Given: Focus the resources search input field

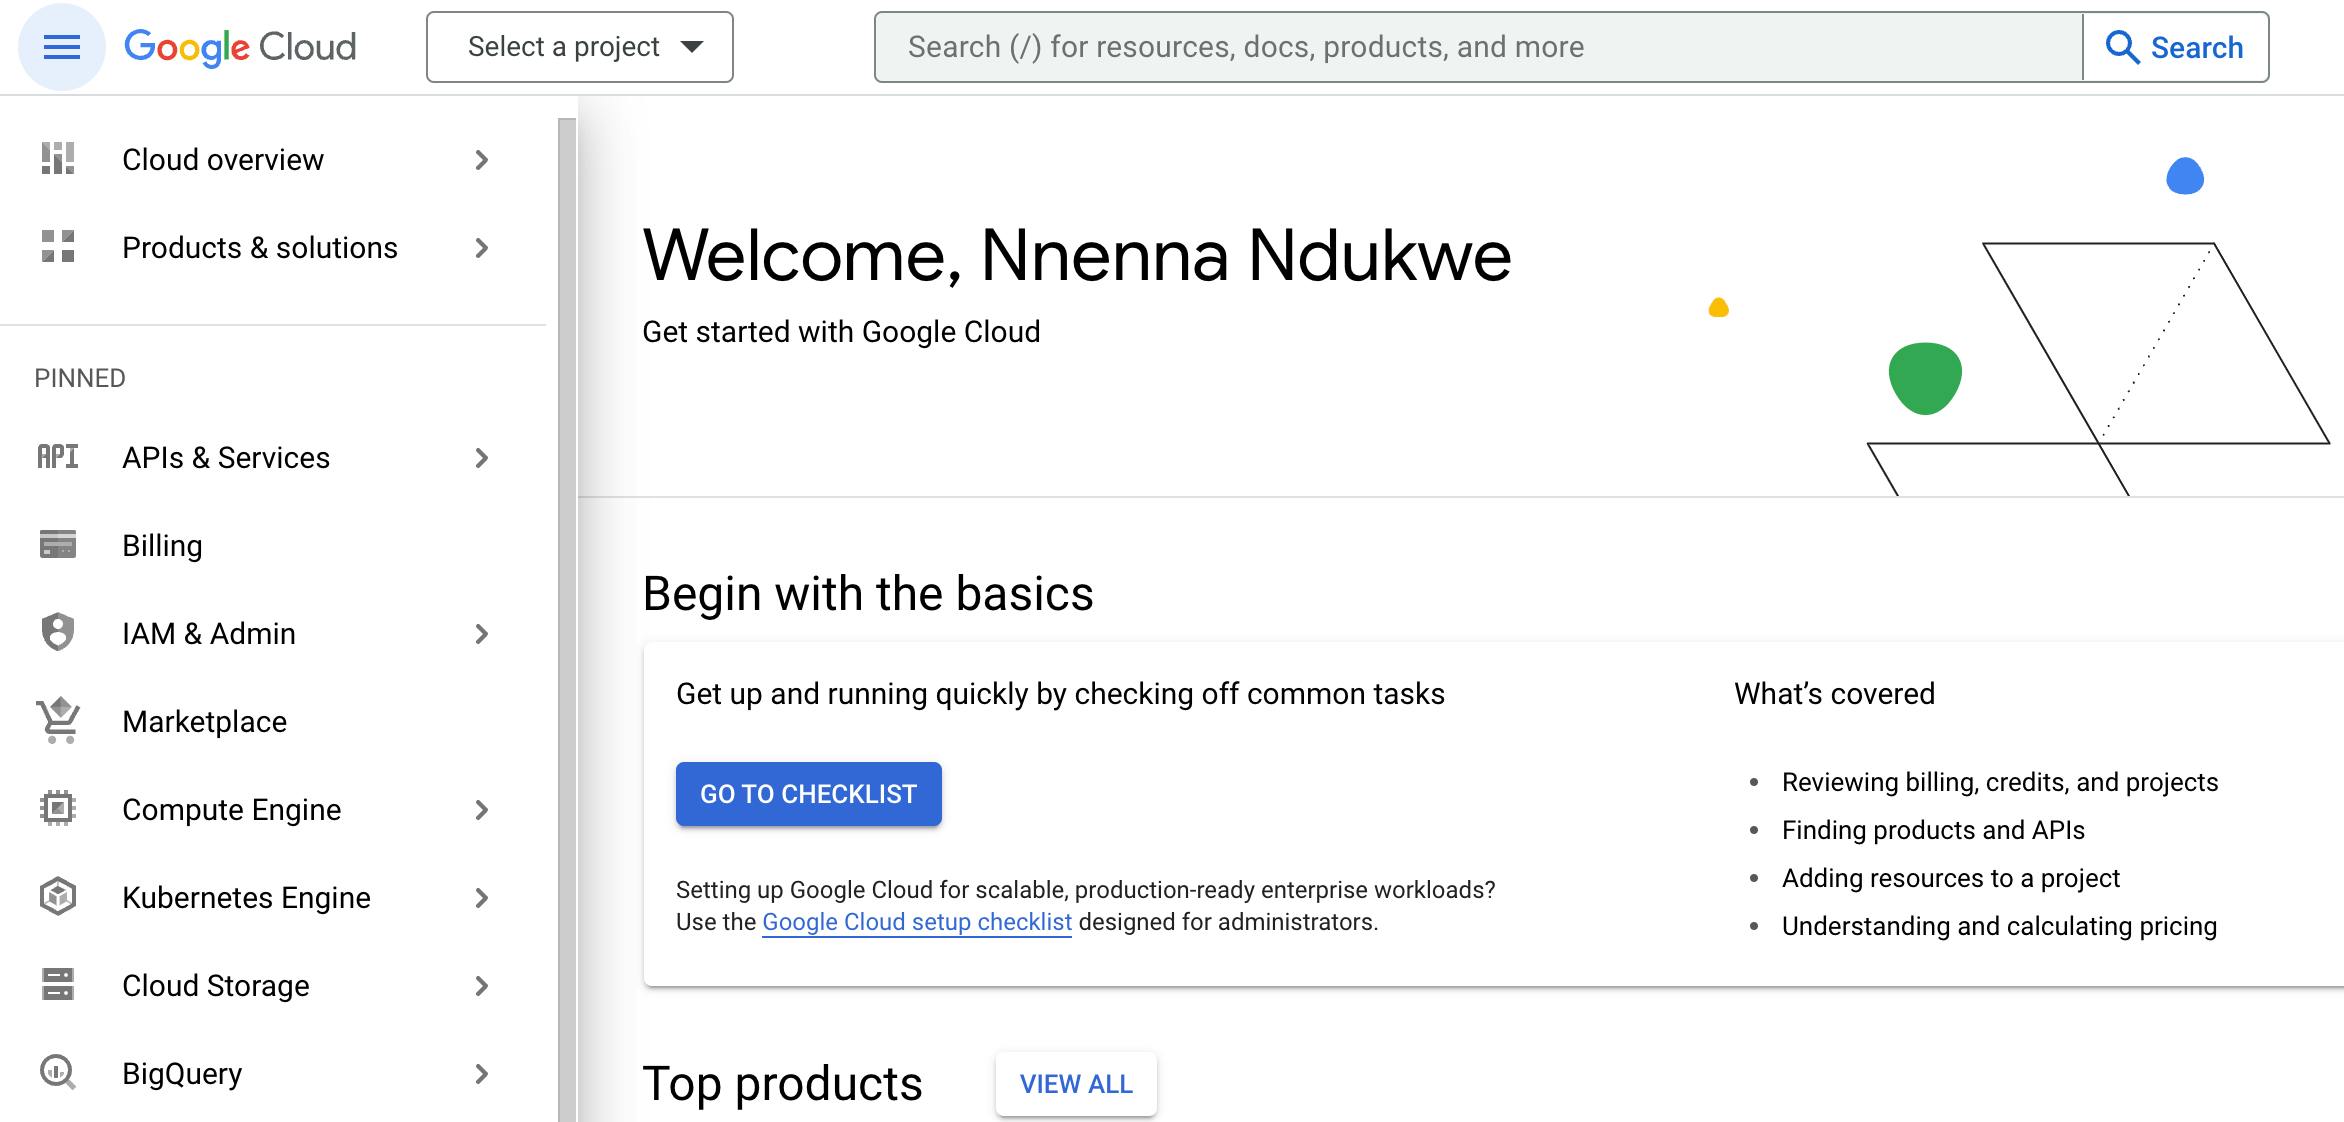Looking at the screenshot, I should (1478, 47).
